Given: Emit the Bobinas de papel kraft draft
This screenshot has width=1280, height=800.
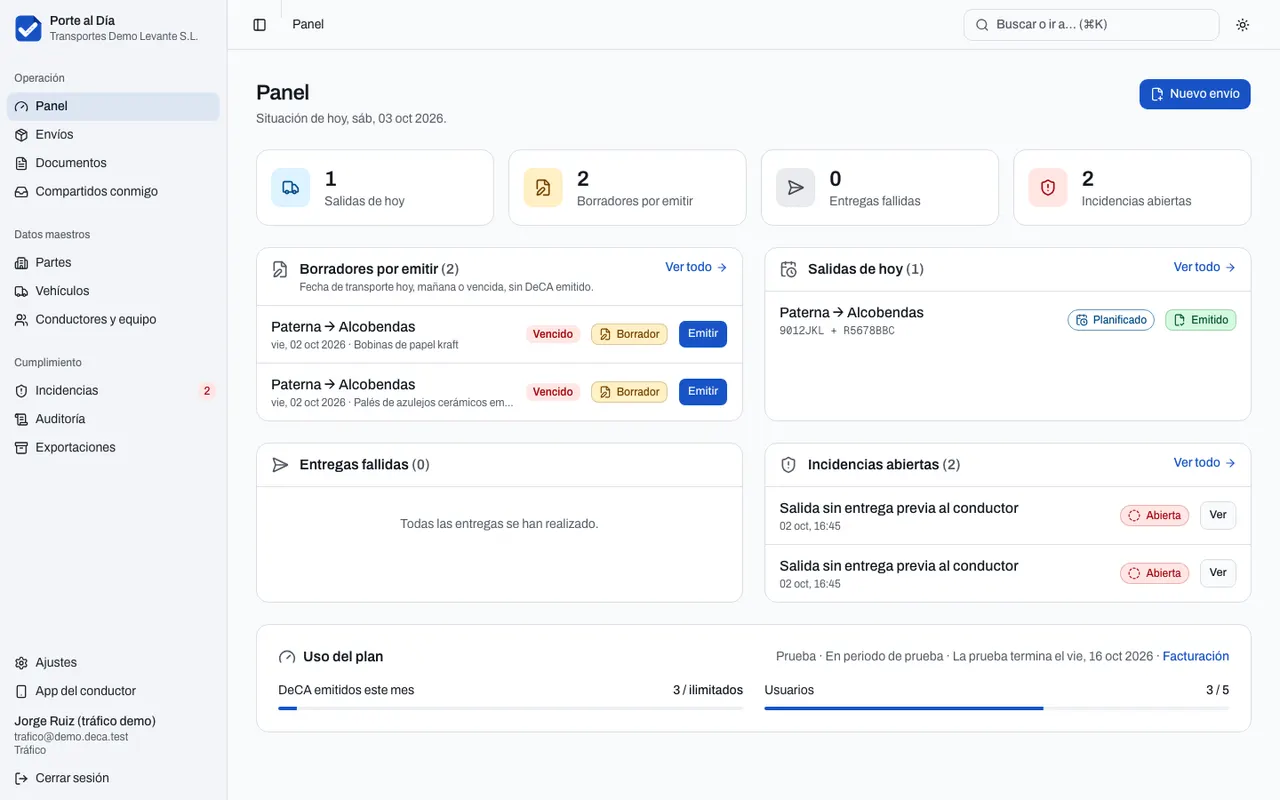Looking at the screenshot, I should (x=703, y=334).
